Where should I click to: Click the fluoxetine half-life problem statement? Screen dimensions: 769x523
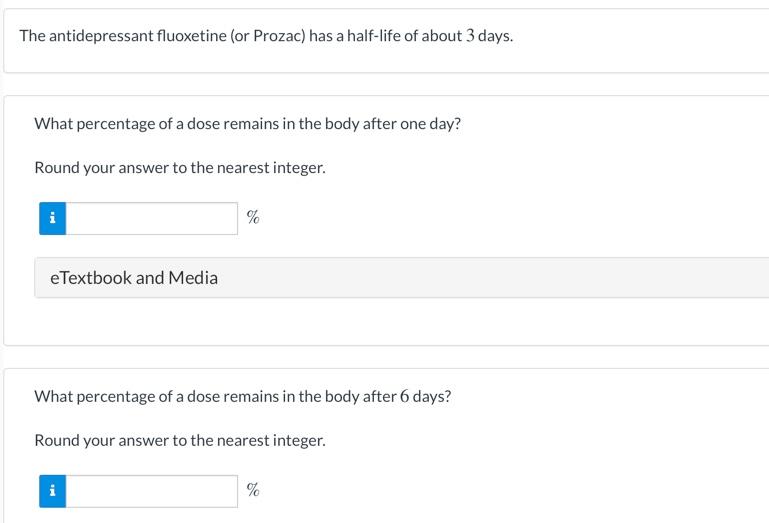pos(266,36)
